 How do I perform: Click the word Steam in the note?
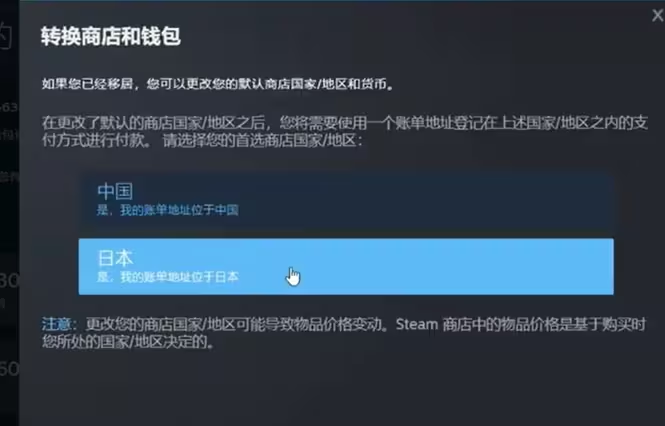(417, 325)
